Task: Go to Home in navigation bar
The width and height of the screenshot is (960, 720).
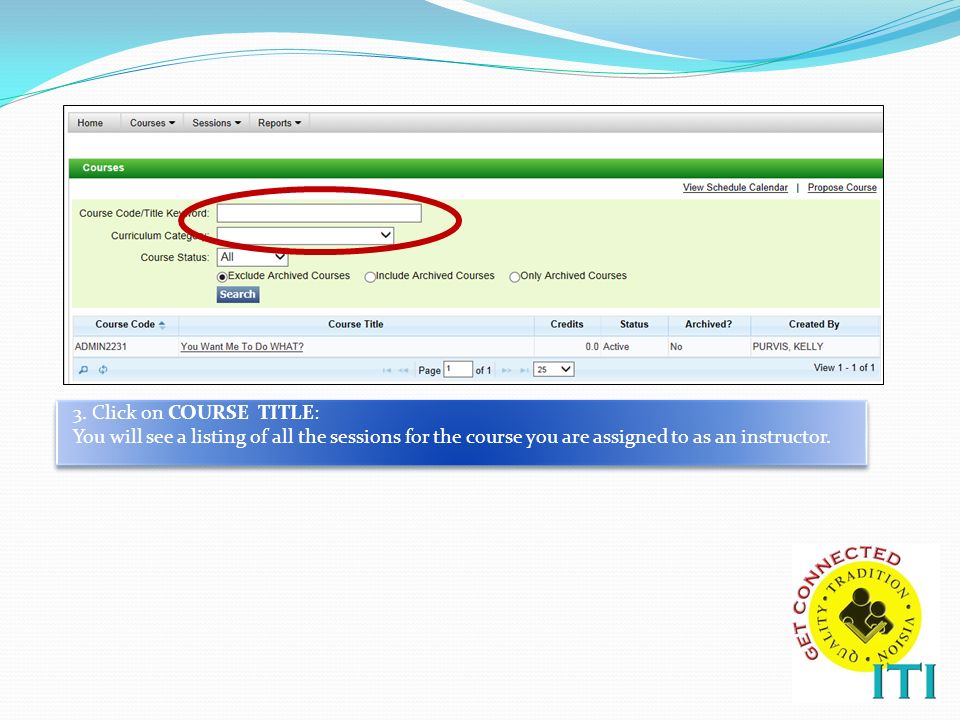Action: (90, 122)
